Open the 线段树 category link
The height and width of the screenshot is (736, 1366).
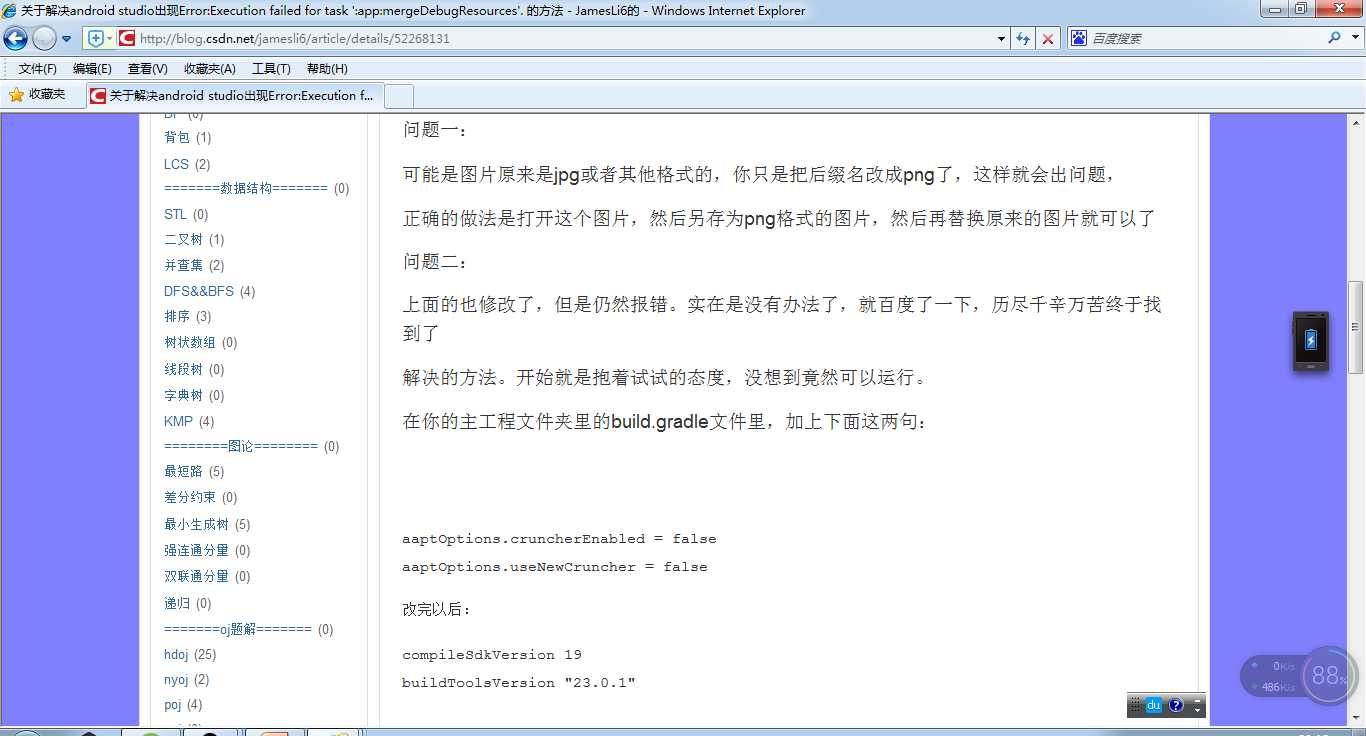pos(183,369)
